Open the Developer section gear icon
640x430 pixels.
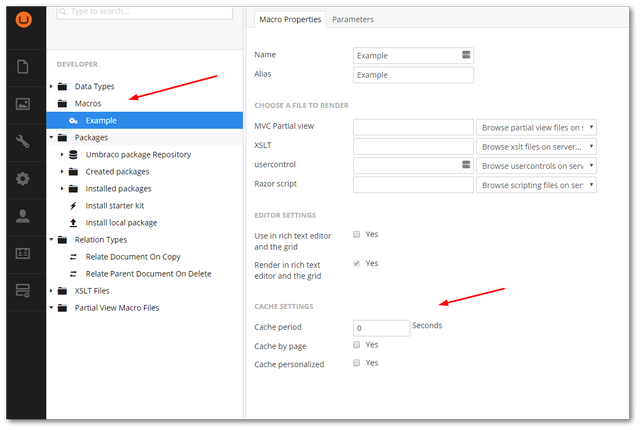(23, 179)
